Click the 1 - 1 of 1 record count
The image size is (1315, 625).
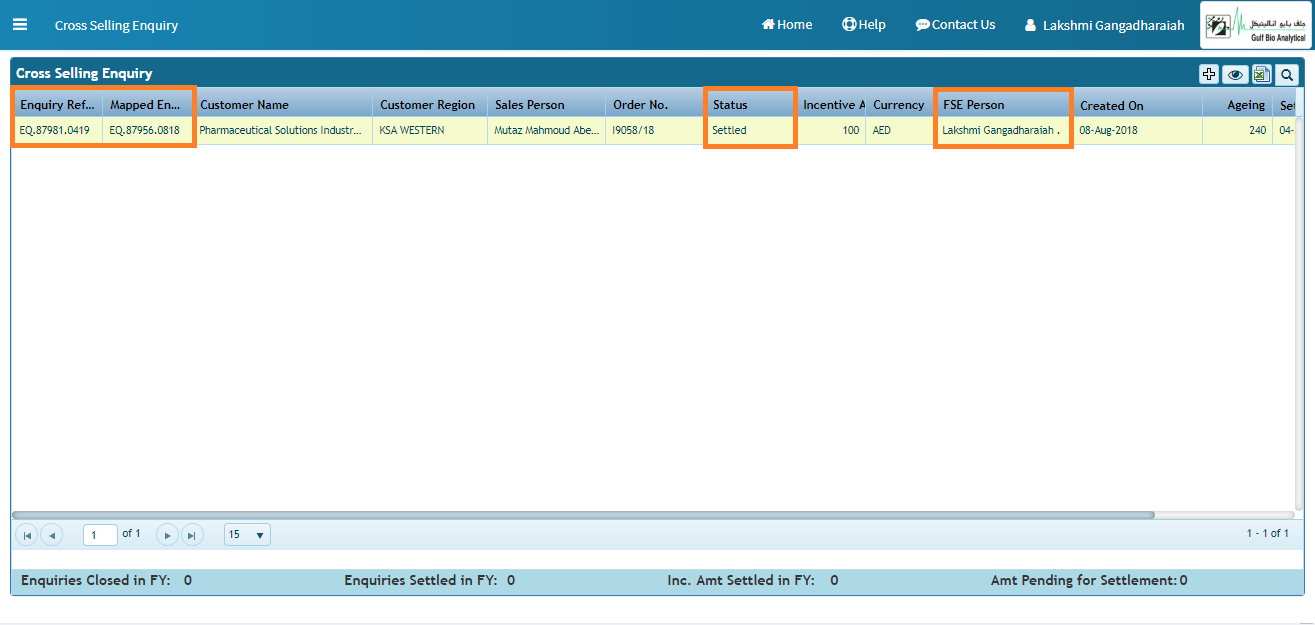point(1267,534)
